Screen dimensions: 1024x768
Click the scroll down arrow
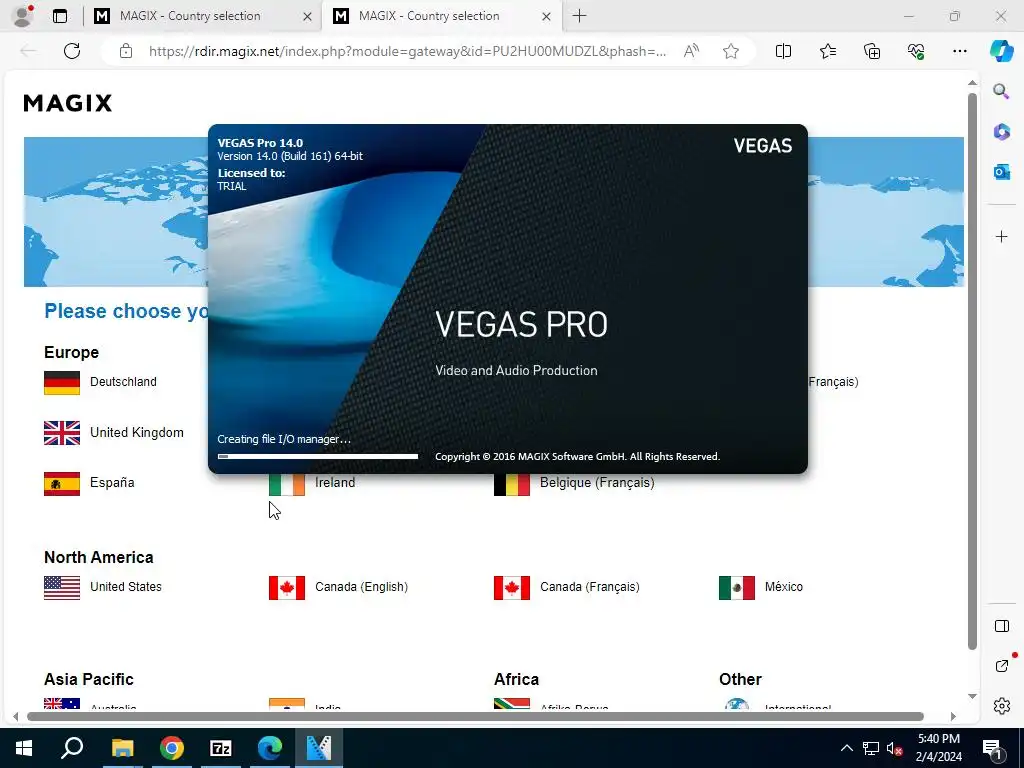click(x=972, y=696)
